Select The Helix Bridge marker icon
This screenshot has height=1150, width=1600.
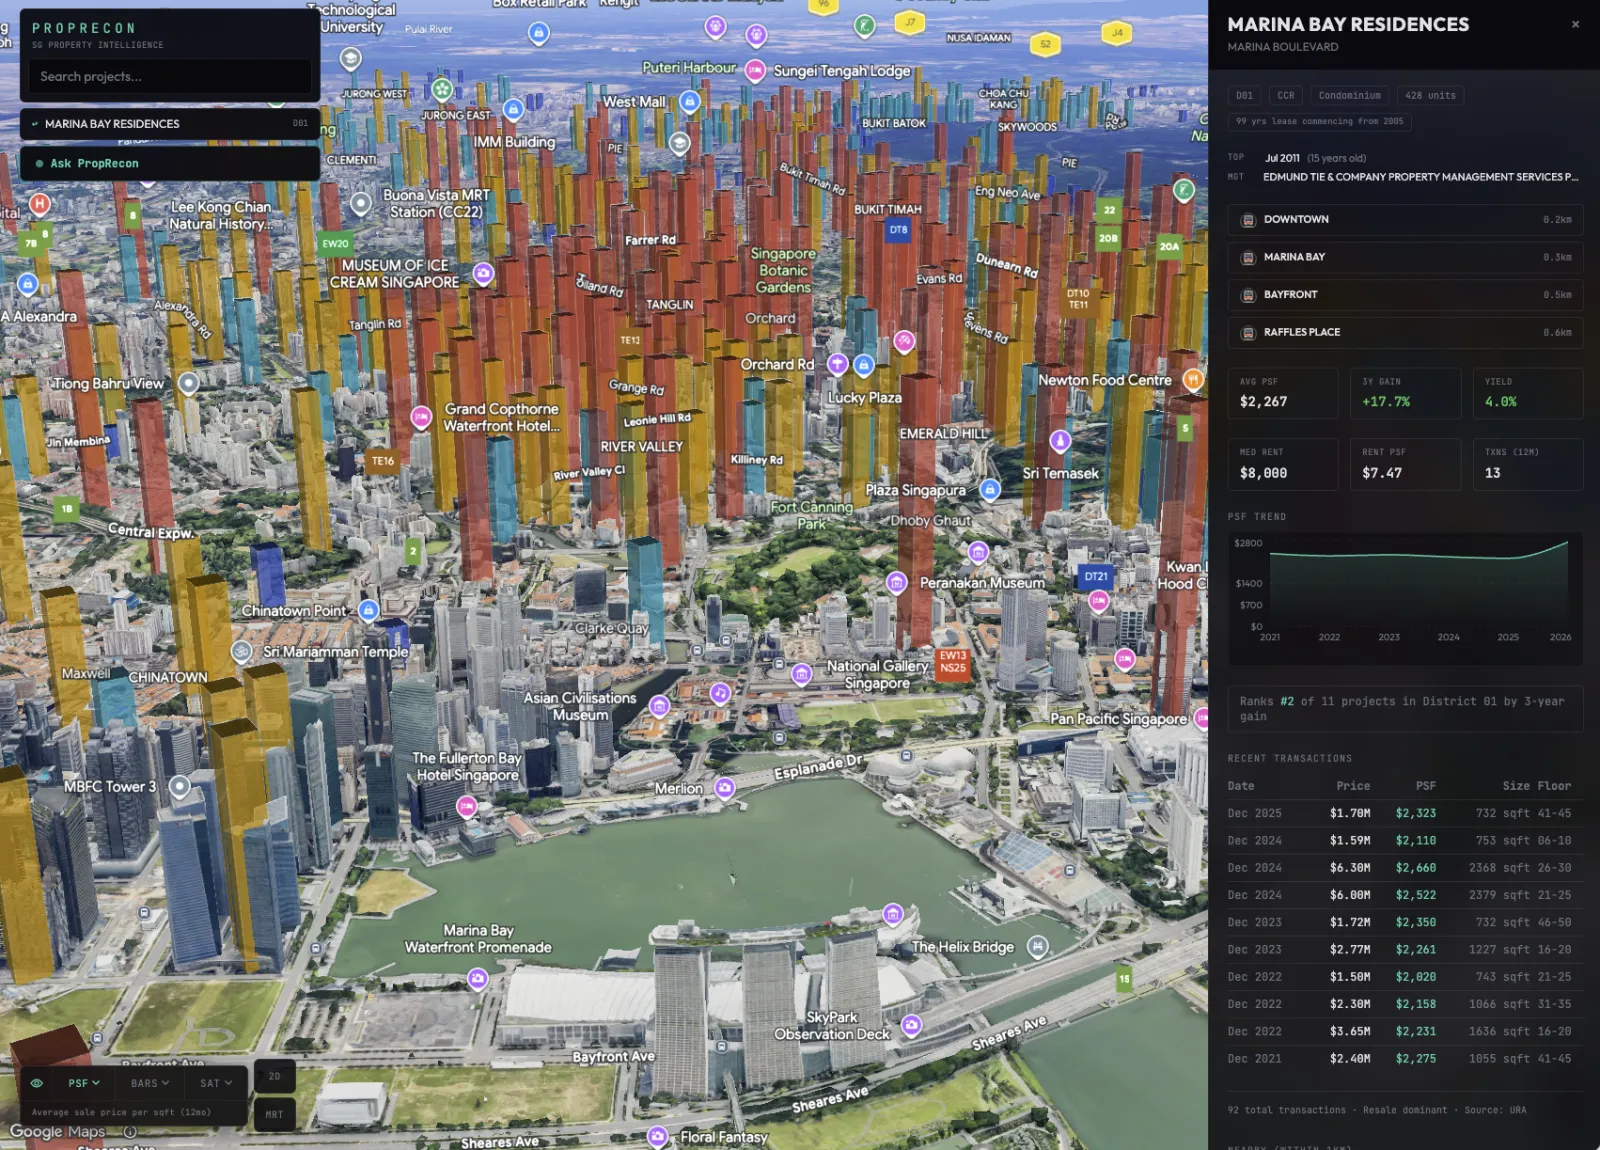point(1038,946)
